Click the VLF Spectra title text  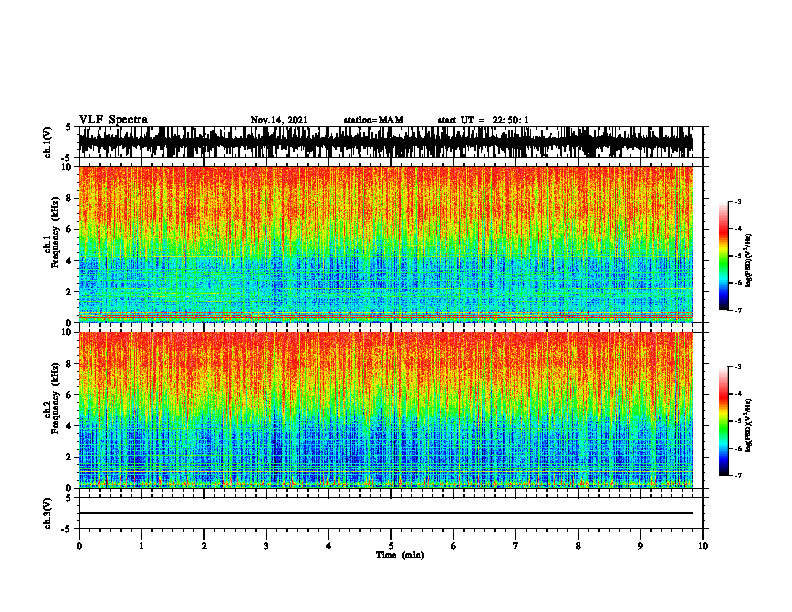pyautogui.click(x=113, y=120)
